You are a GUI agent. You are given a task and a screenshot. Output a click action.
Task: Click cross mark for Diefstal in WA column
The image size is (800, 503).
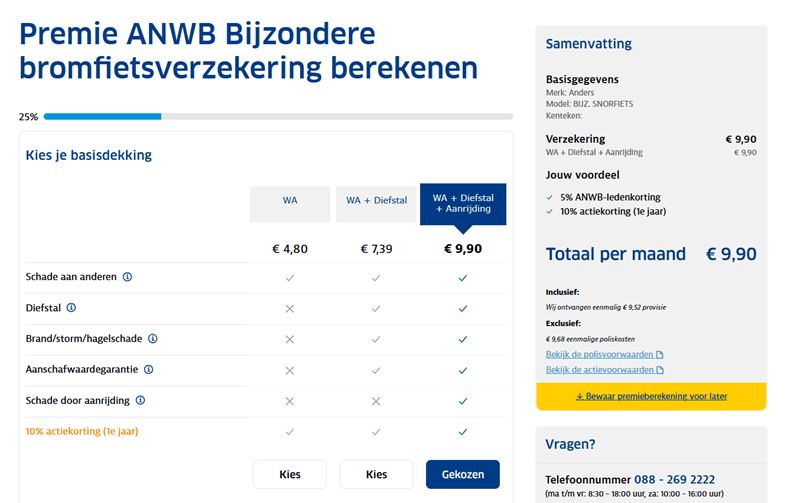[x=290, y=309]
